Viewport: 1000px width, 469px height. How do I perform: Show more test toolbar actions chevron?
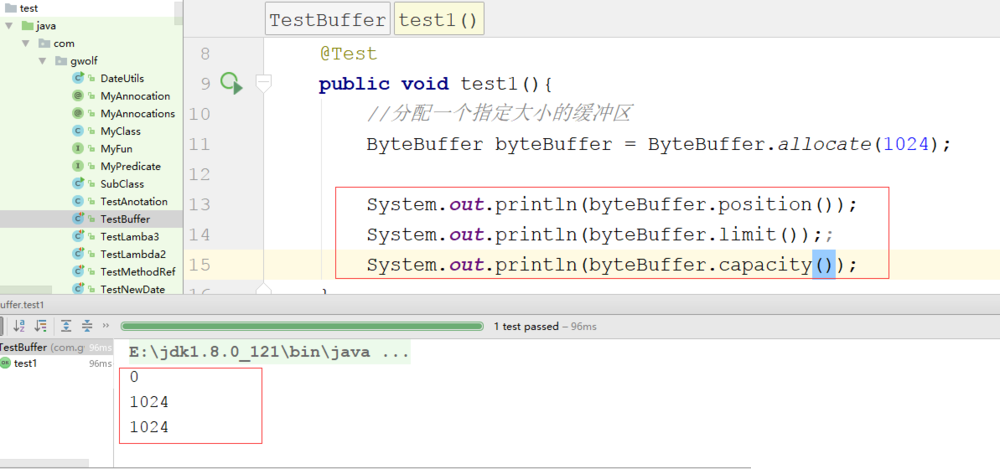[106, 325]
